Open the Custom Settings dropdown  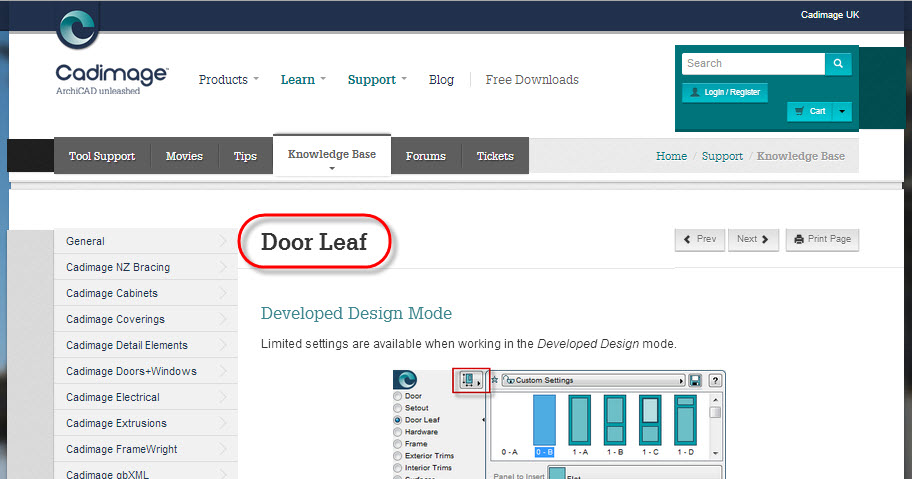[x=594, y=380]
